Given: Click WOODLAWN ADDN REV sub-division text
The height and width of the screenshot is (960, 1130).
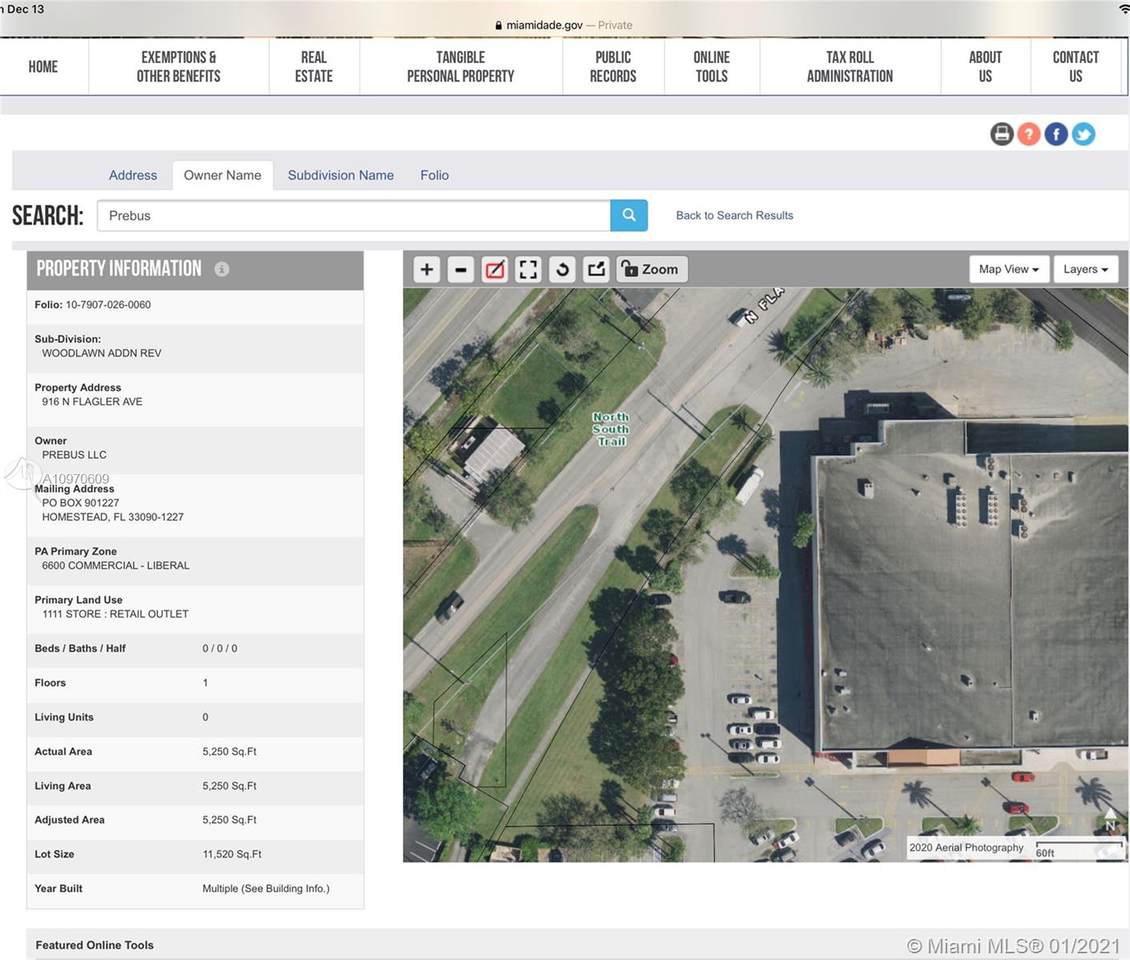Looking at the screenshot, I should pos(102,353).
